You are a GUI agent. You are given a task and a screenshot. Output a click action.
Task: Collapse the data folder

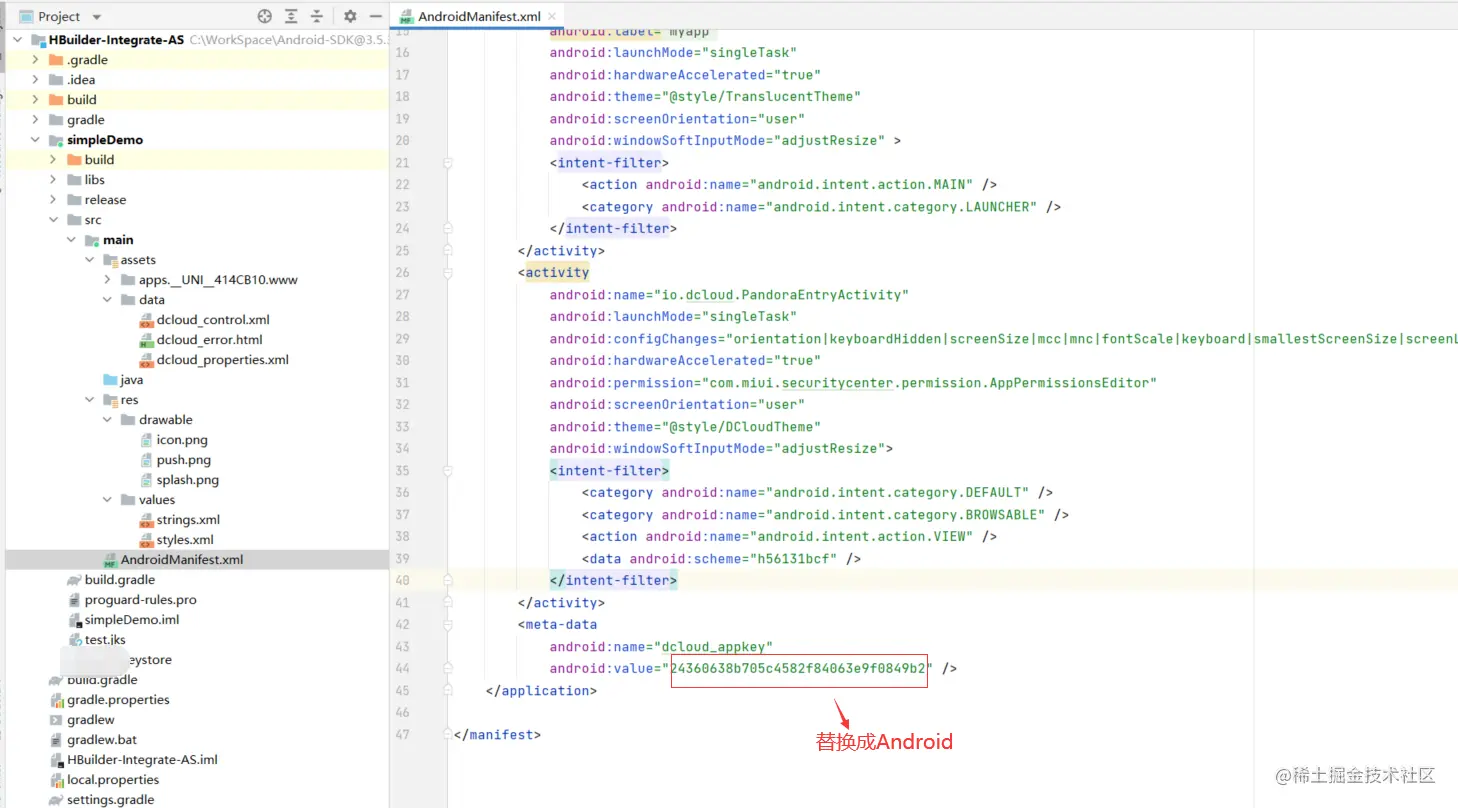(x=108, y=300)
